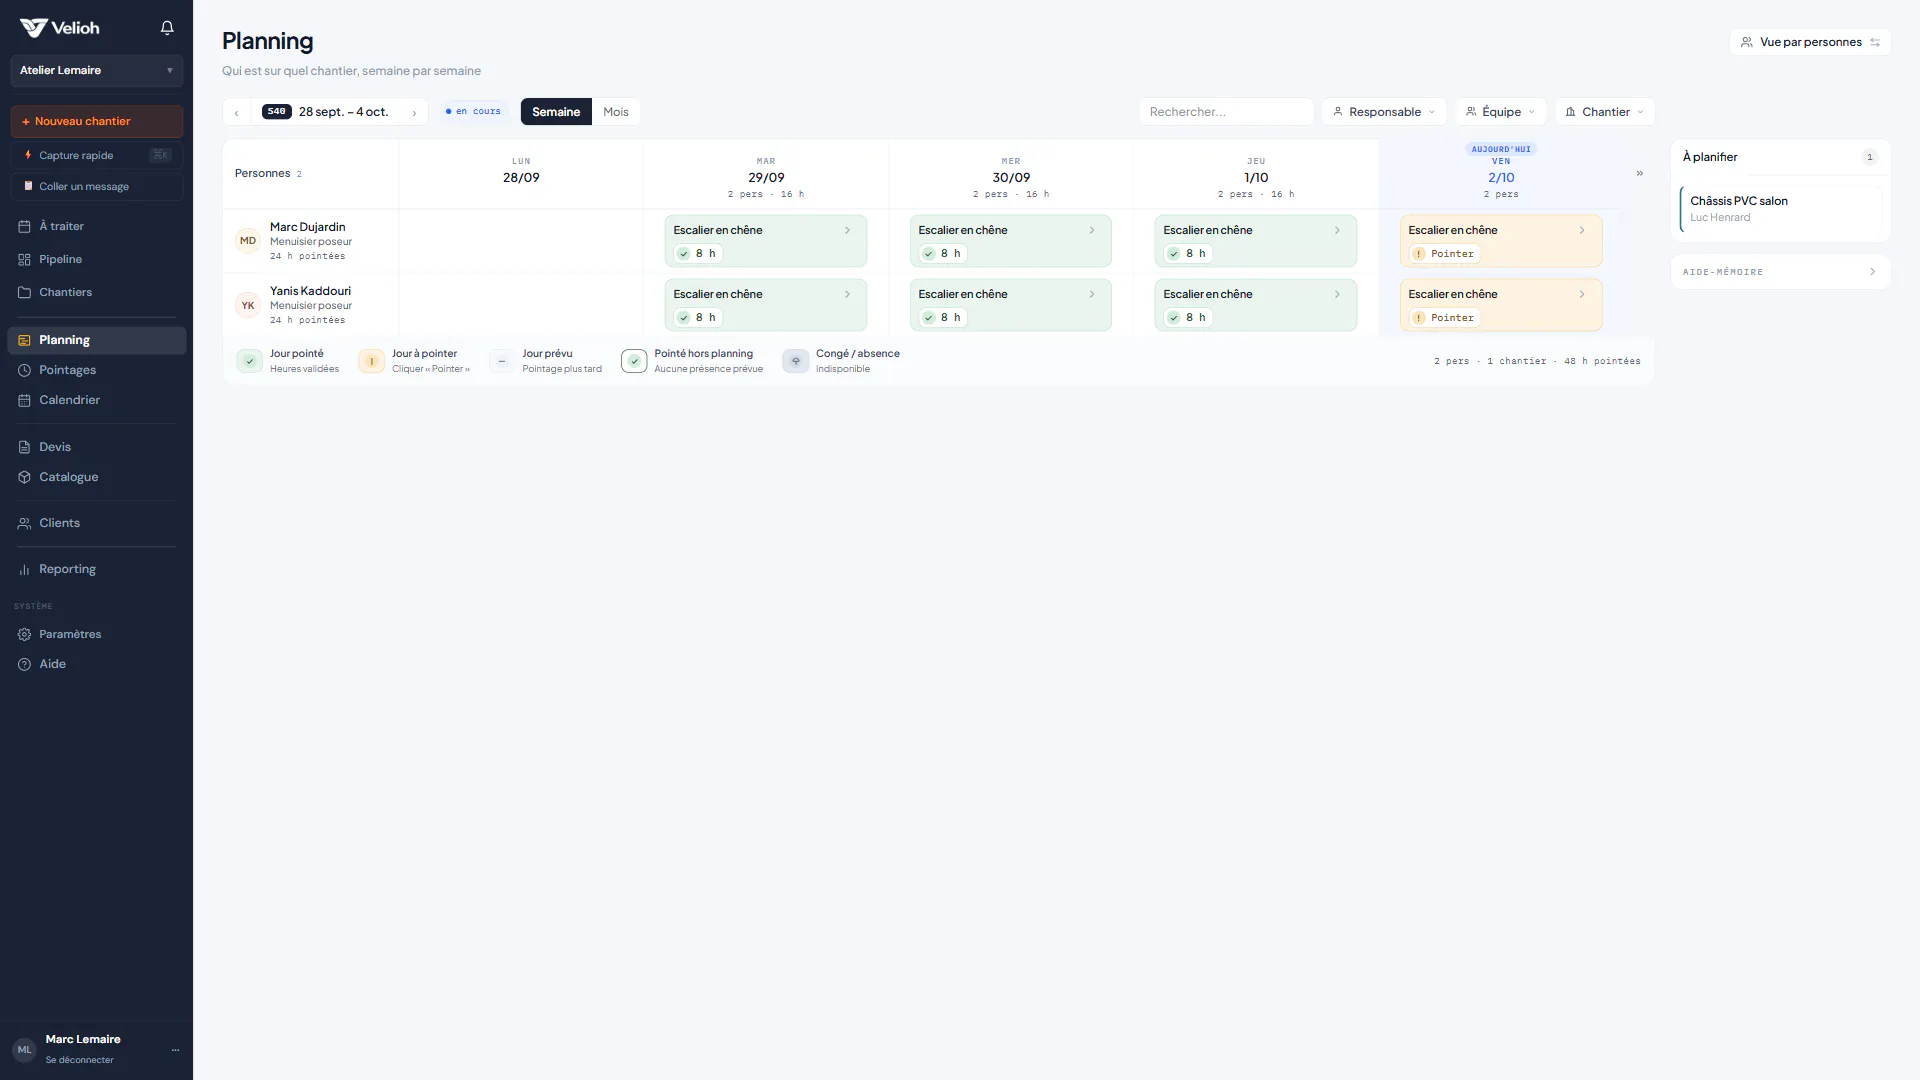Open the Pointages page
Image resolution: width=1920 pixels, height=1080 pixels.
click(x=96, y=370)
